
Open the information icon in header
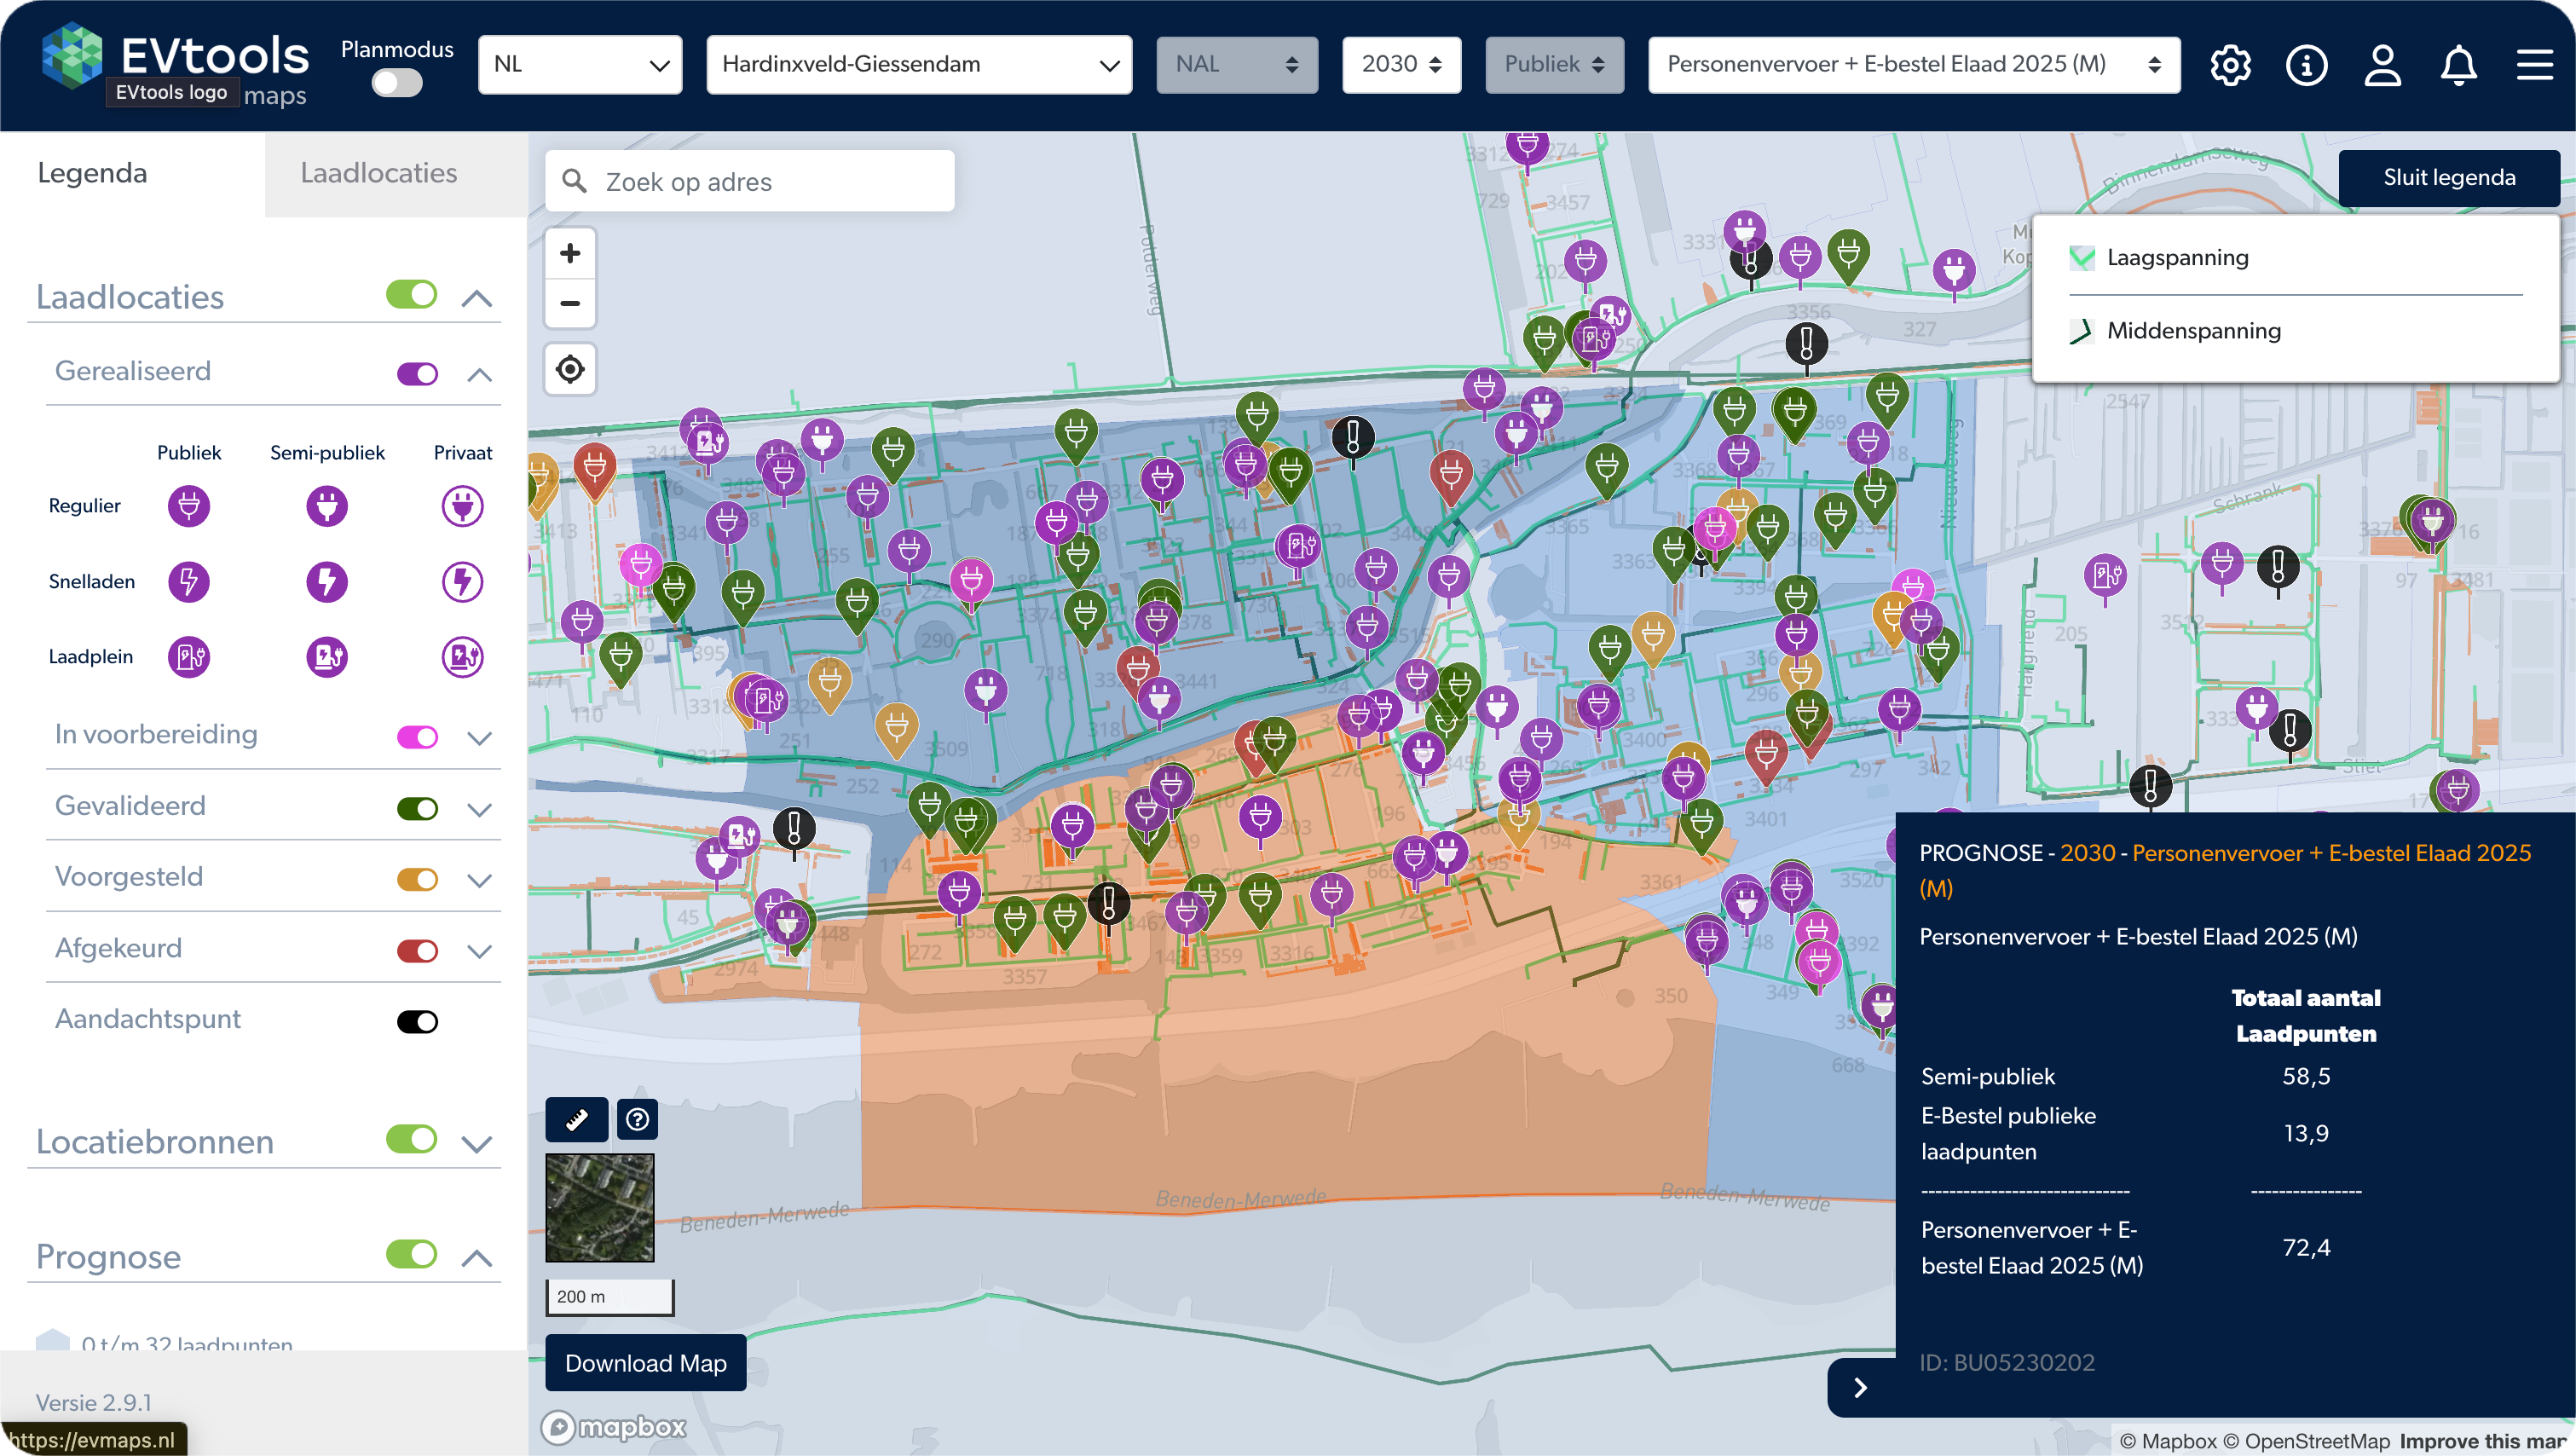[2306, 66]
